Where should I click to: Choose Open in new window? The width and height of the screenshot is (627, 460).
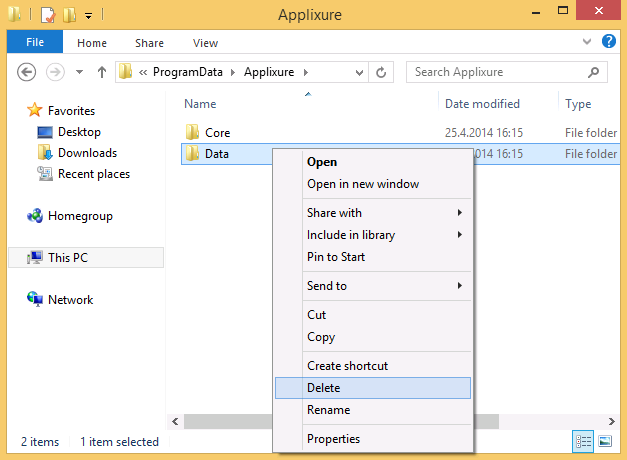pyautogui.click(x=373, y=184)
